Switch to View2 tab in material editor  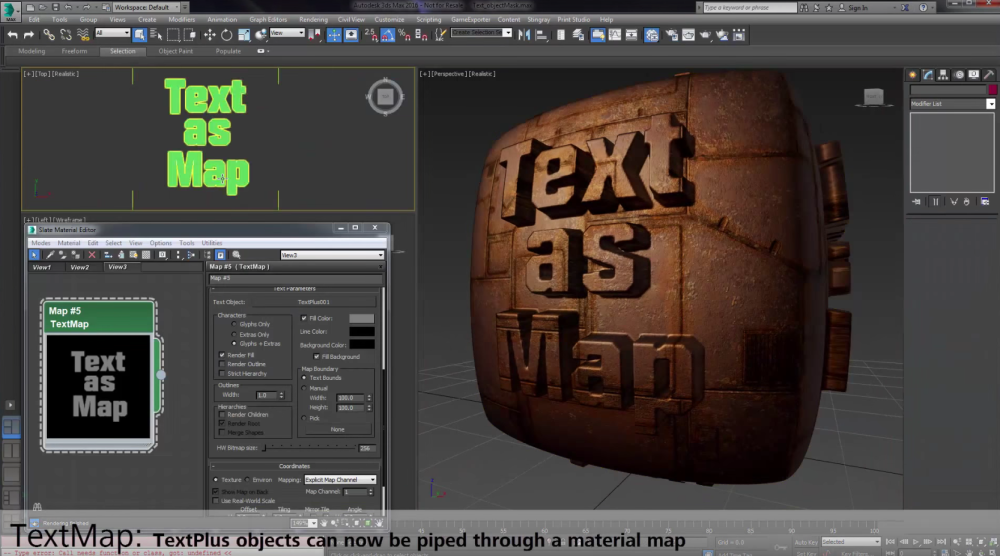pyautogui.click(x=79, y=267)
